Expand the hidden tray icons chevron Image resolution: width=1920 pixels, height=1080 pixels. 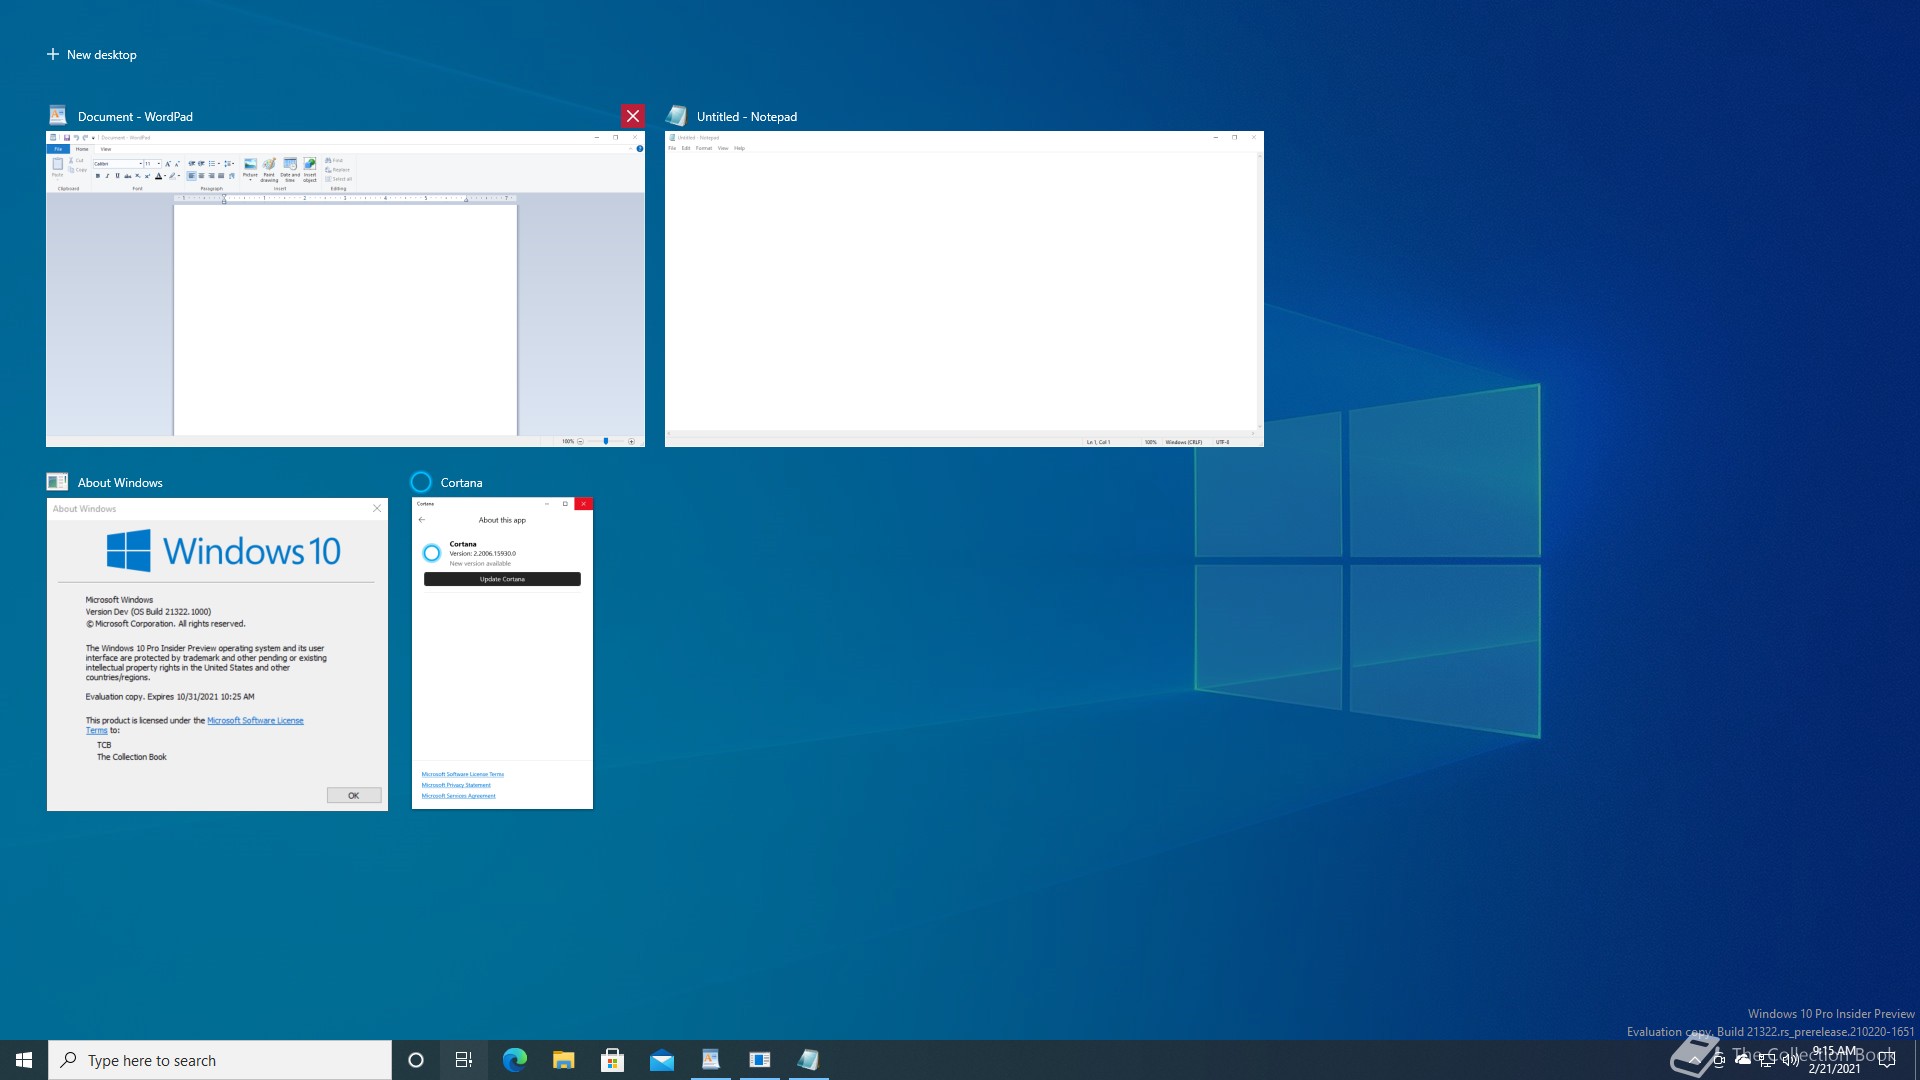1694,1060
